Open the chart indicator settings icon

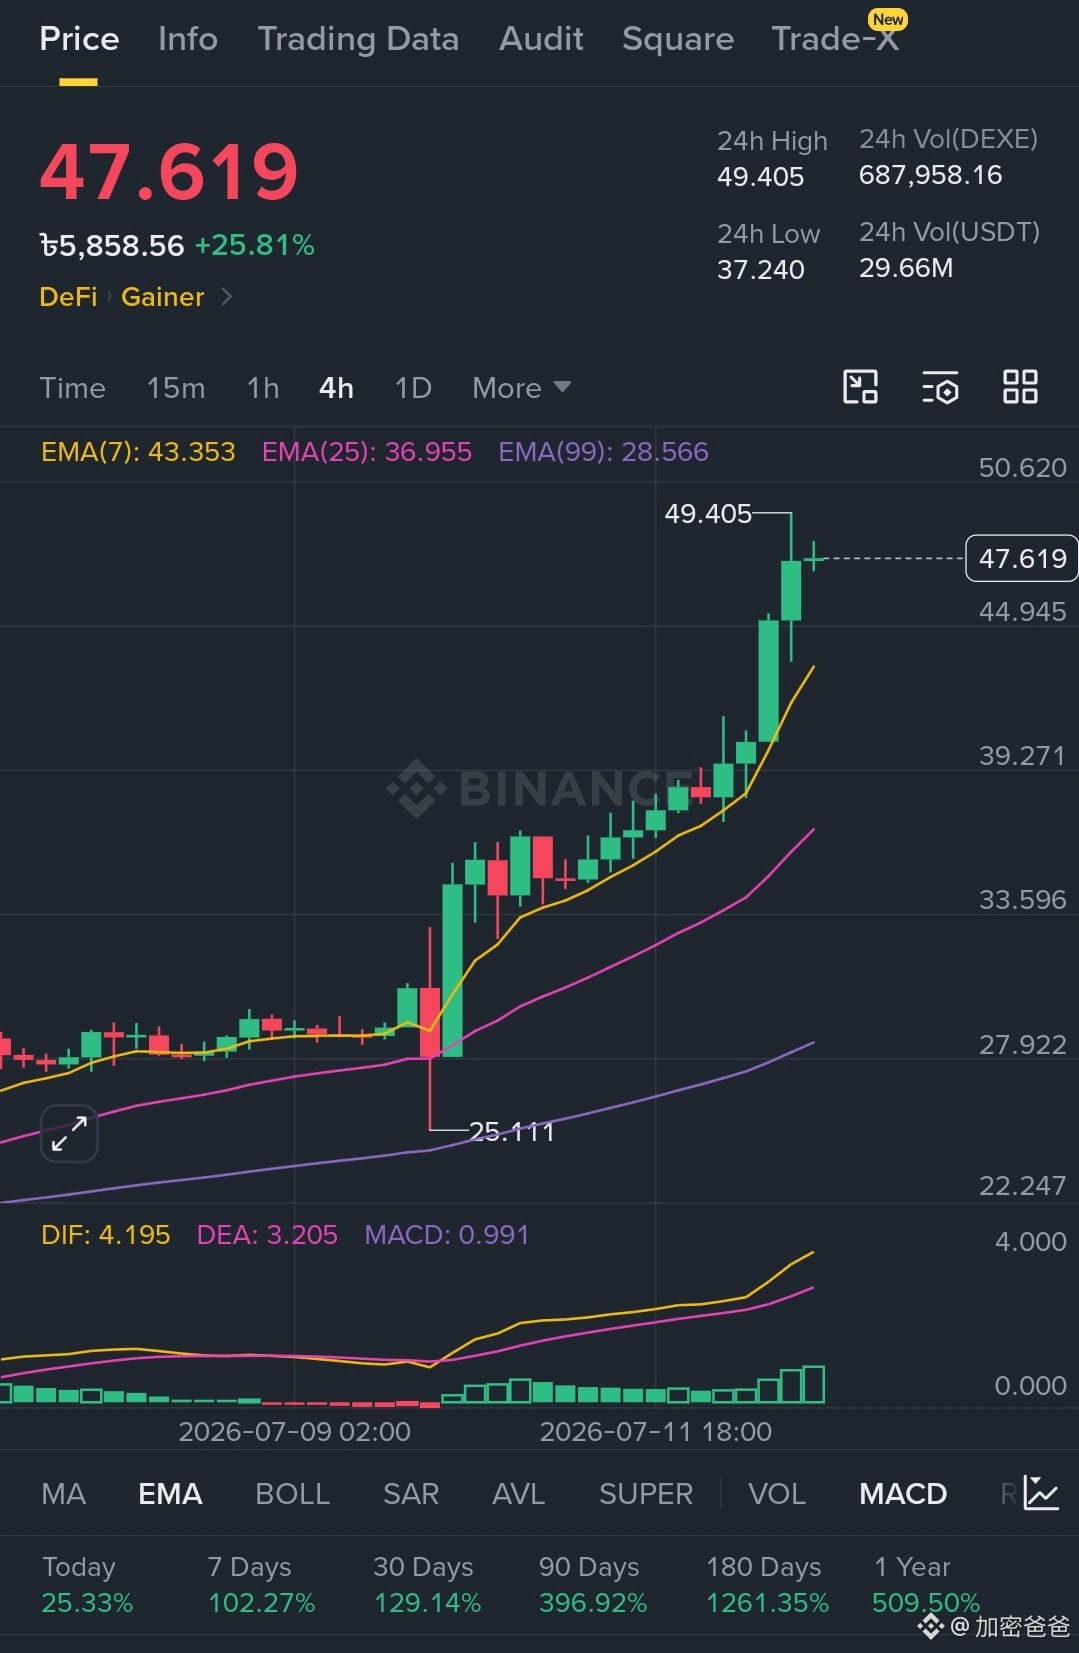point(940,387)
